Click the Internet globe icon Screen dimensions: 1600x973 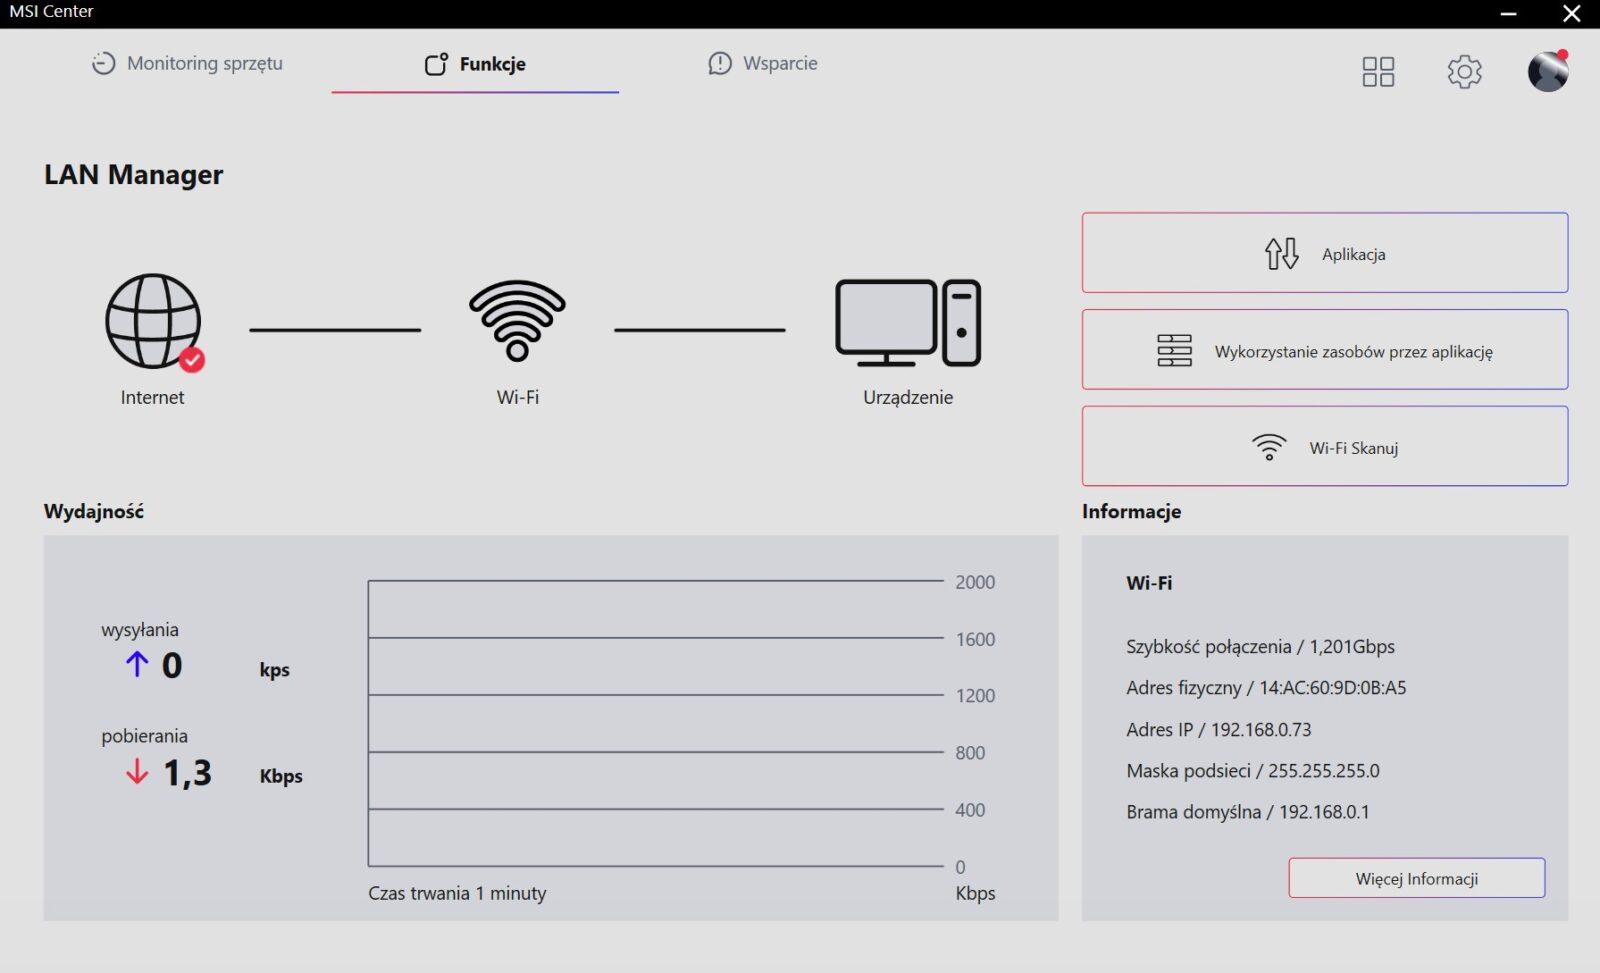152,321
